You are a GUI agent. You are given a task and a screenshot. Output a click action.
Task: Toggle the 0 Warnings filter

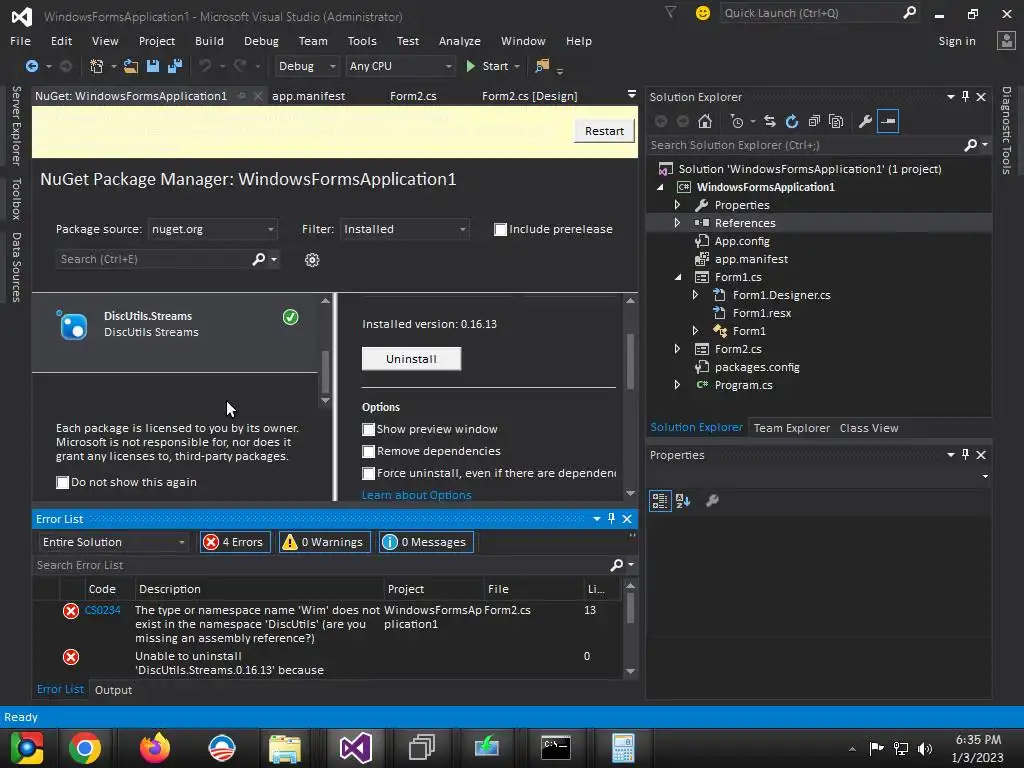(x=325, y=542)
